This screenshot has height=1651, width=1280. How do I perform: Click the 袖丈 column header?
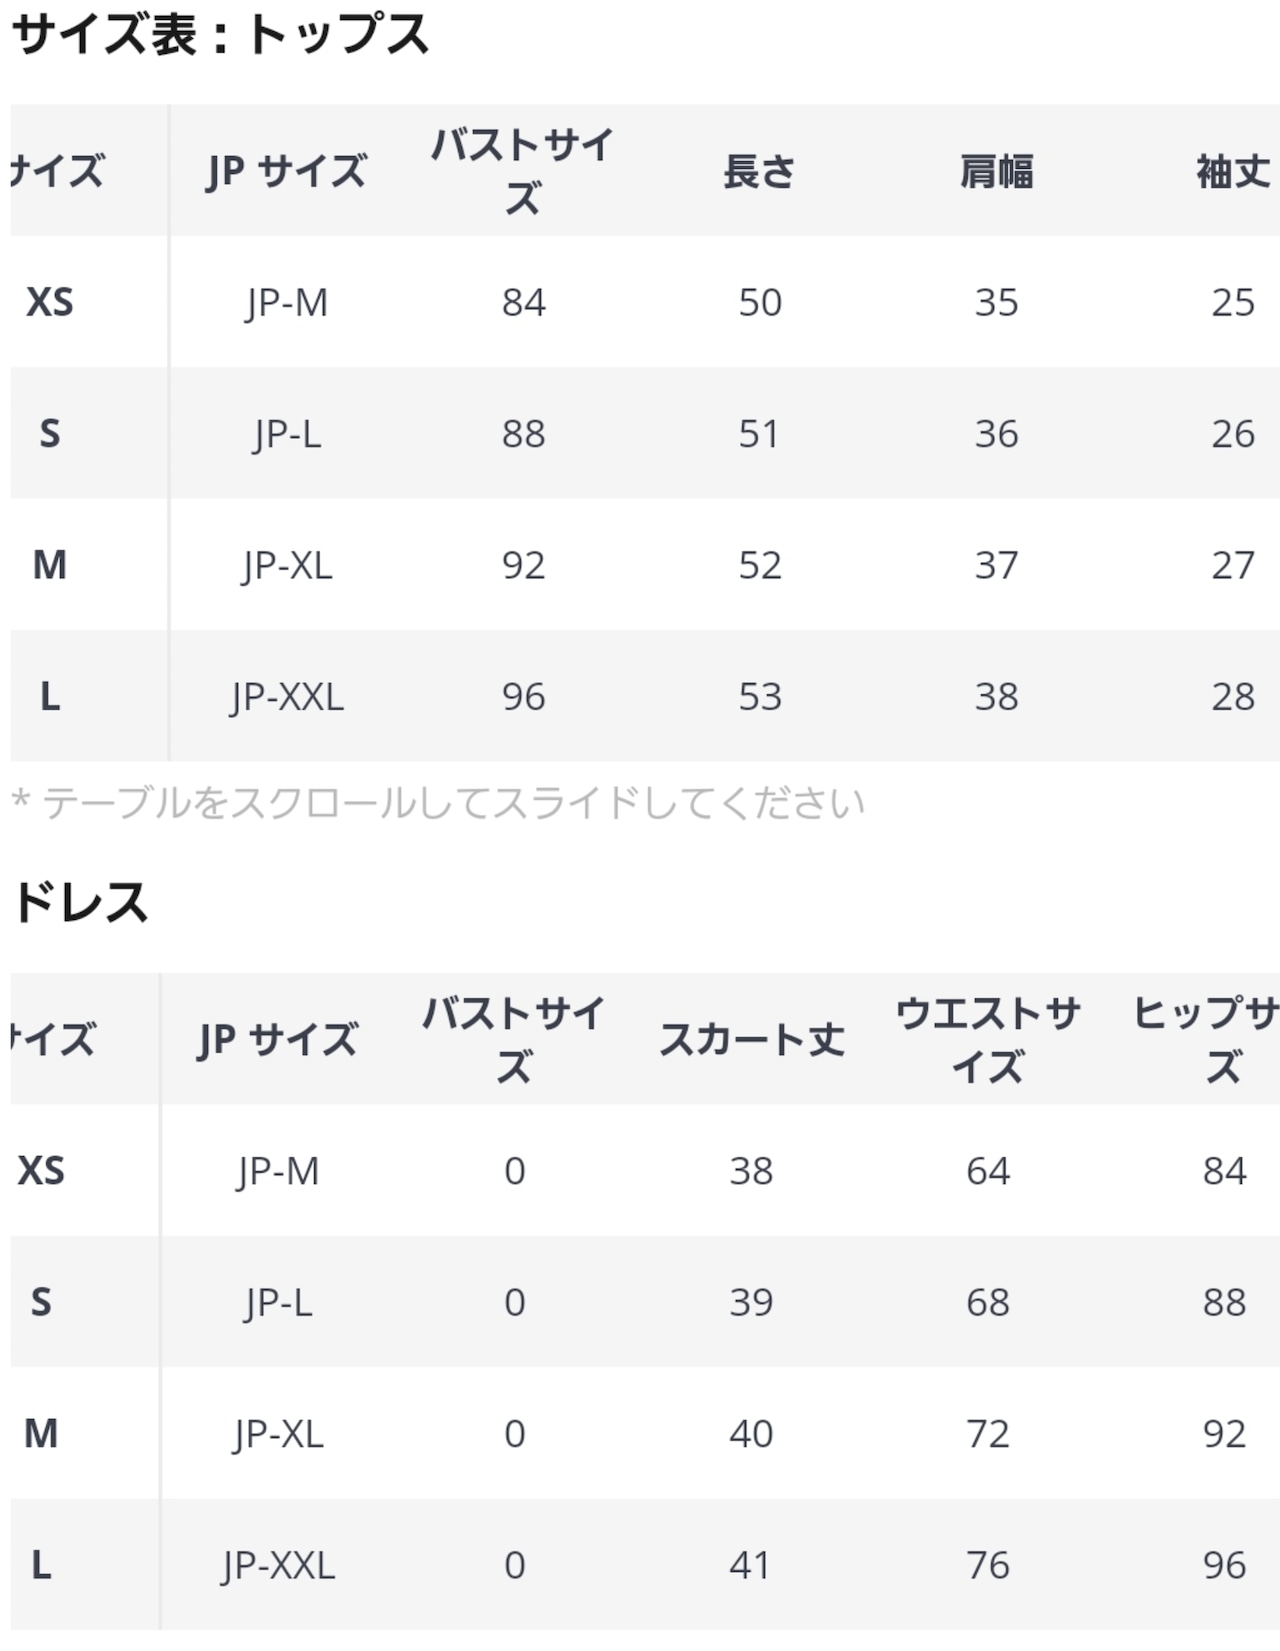tap(1233, 171)
